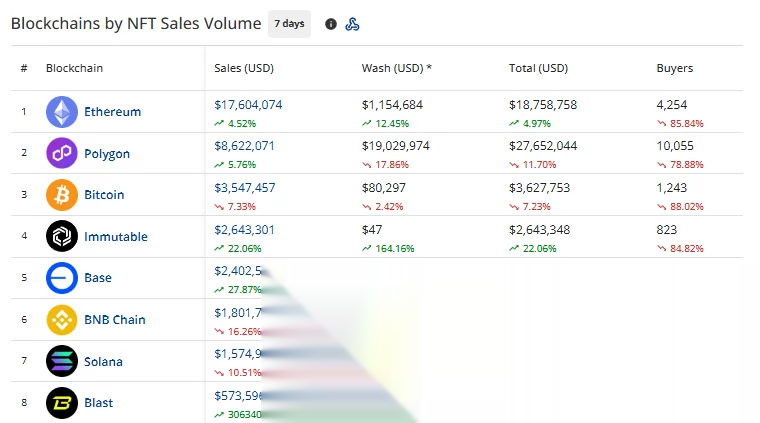Click Immutable buyers count 823

(x=666, y=230)
